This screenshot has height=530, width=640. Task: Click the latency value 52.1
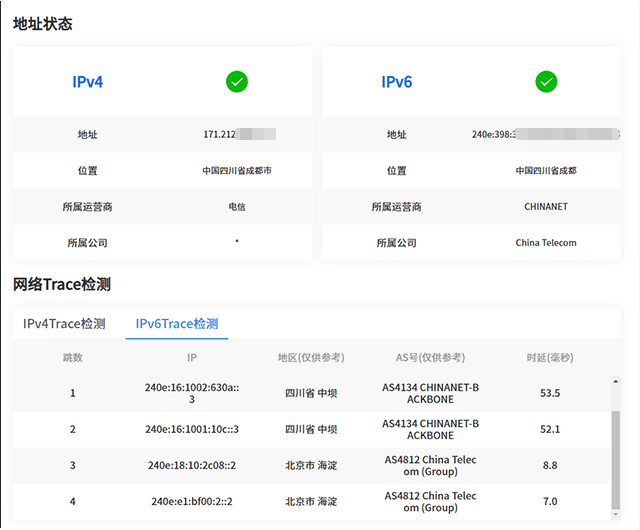point(550,429)
